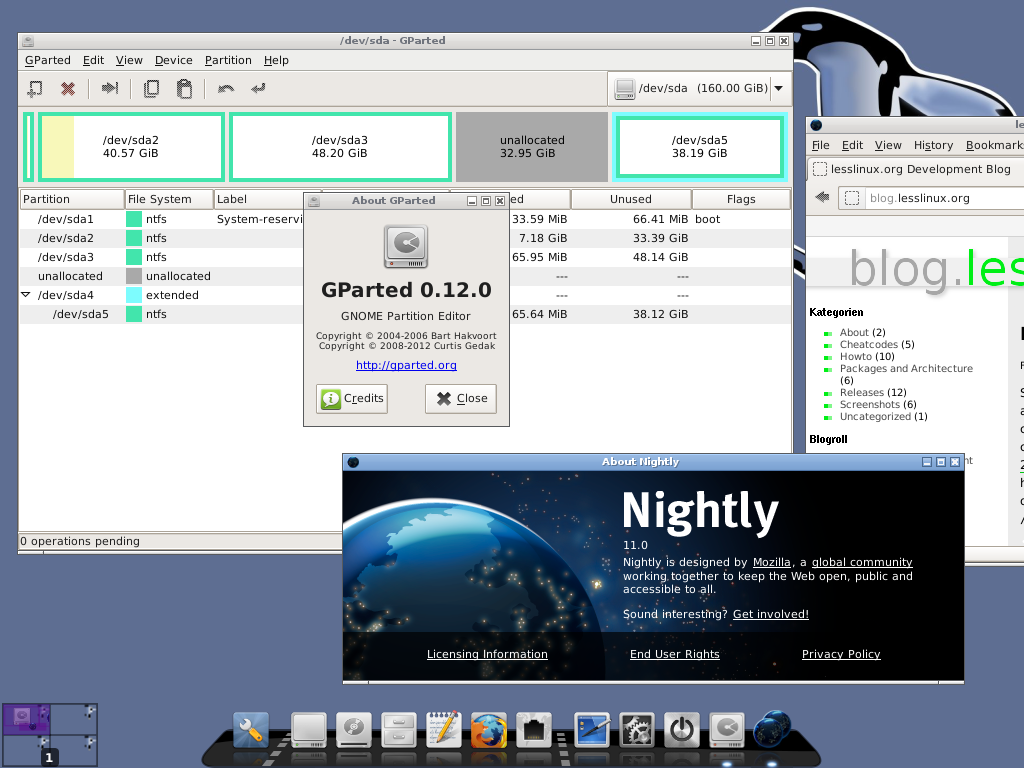
Task: Select the lesslinux.org Development Blog tab
Action: (x=914, y=169)
